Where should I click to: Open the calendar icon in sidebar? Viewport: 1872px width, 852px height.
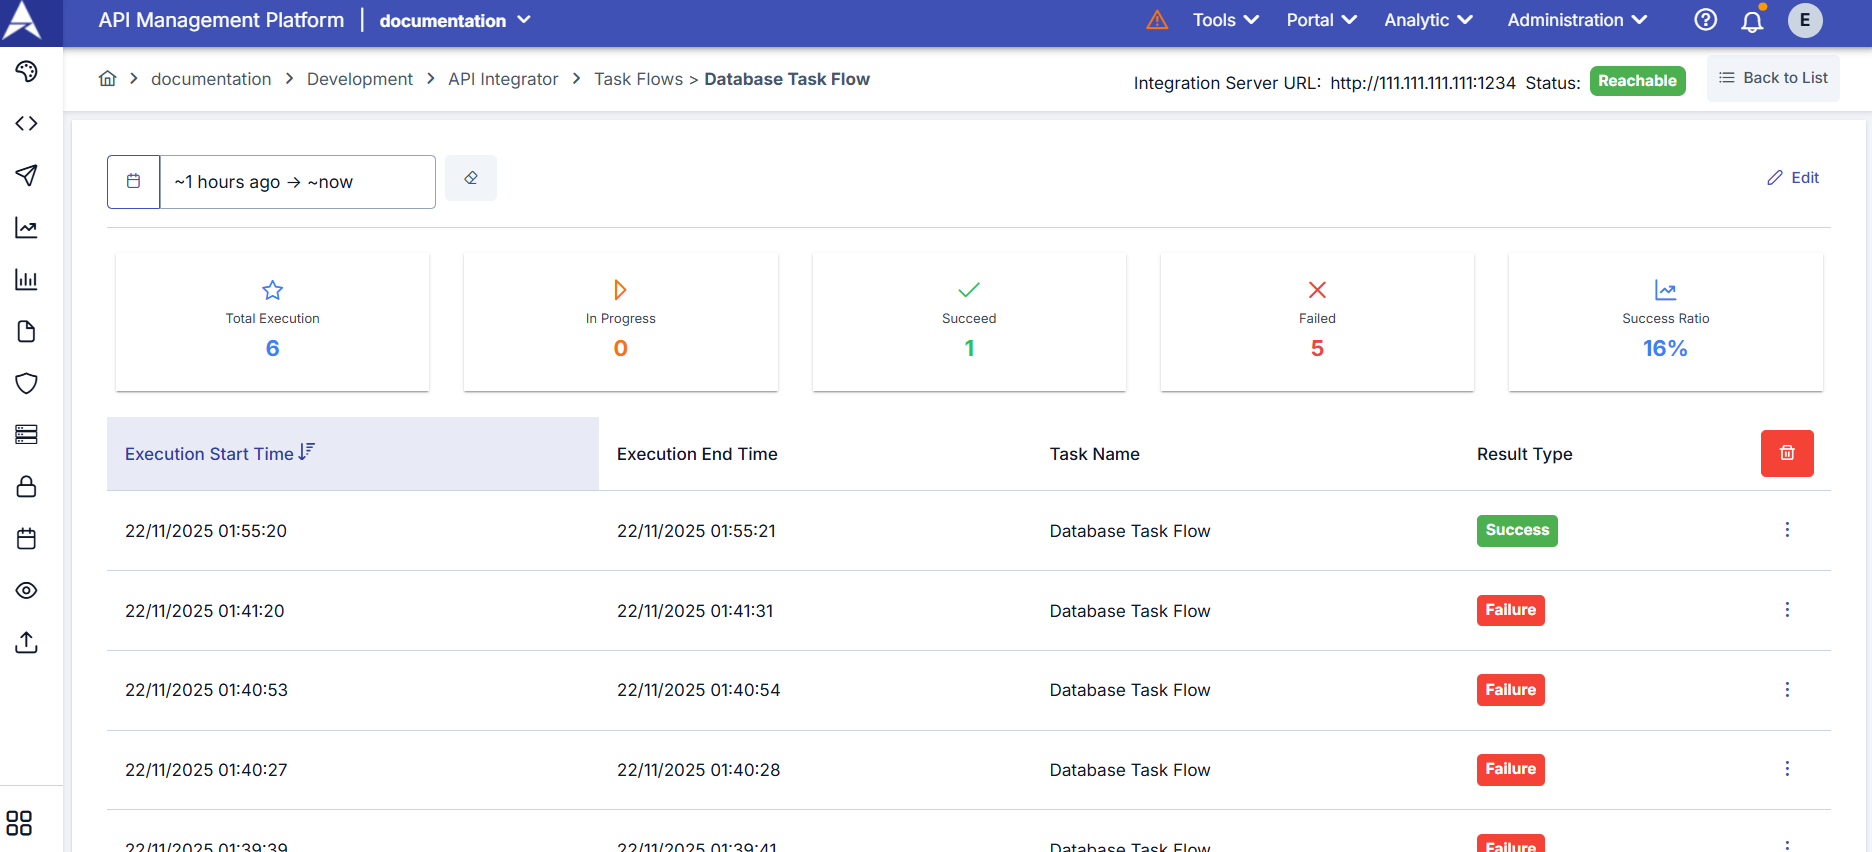(x=27, y=539)
